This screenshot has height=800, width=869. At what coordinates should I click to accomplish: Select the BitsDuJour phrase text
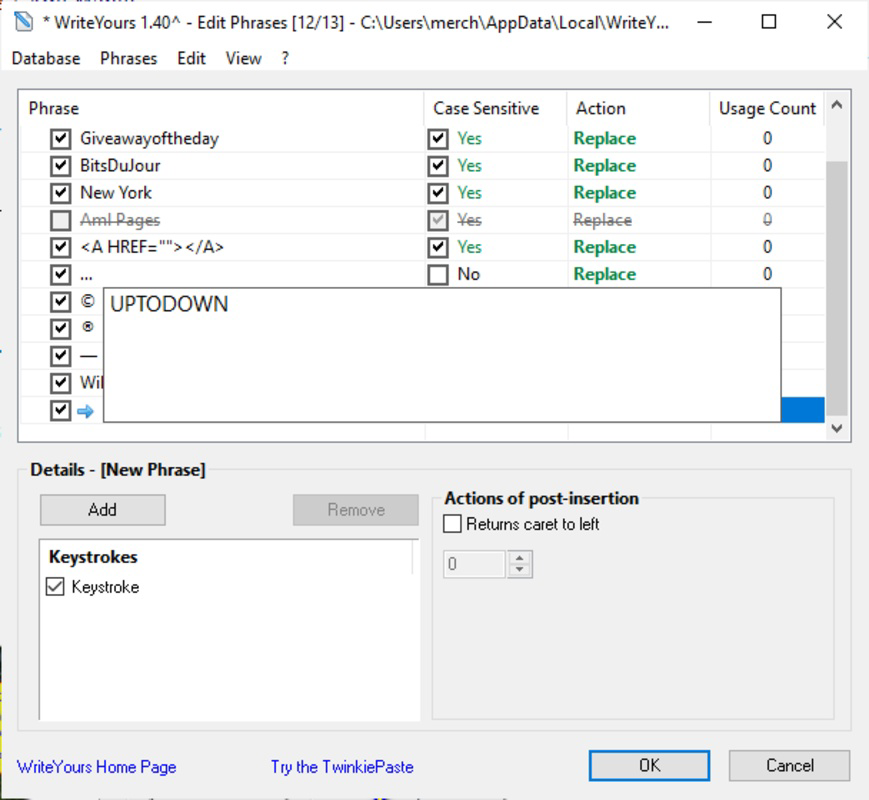[120, 166]
